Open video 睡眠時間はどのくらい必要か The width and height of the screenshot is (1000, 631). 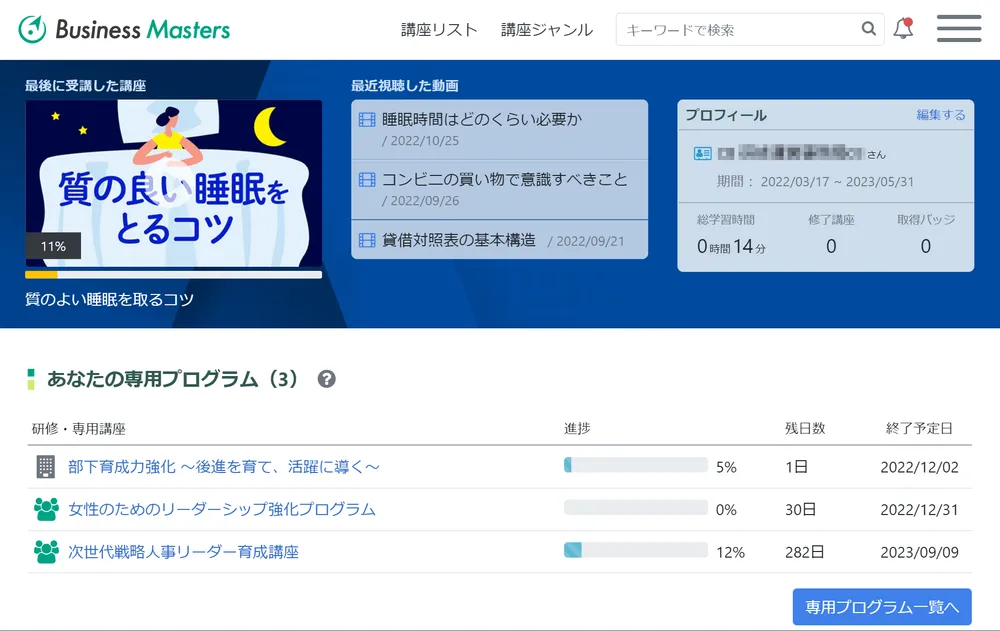(x=482, y=119)
